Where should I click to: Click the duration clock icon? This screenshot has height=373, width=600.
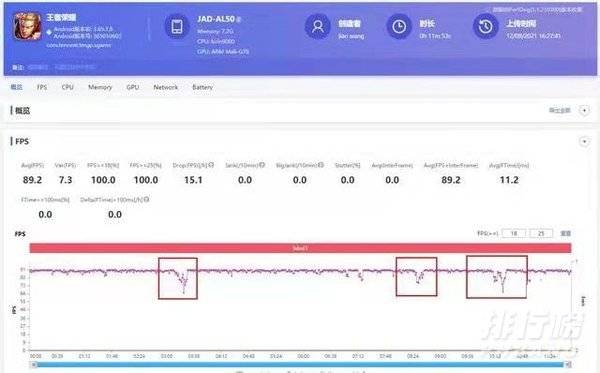click(399, 26)
